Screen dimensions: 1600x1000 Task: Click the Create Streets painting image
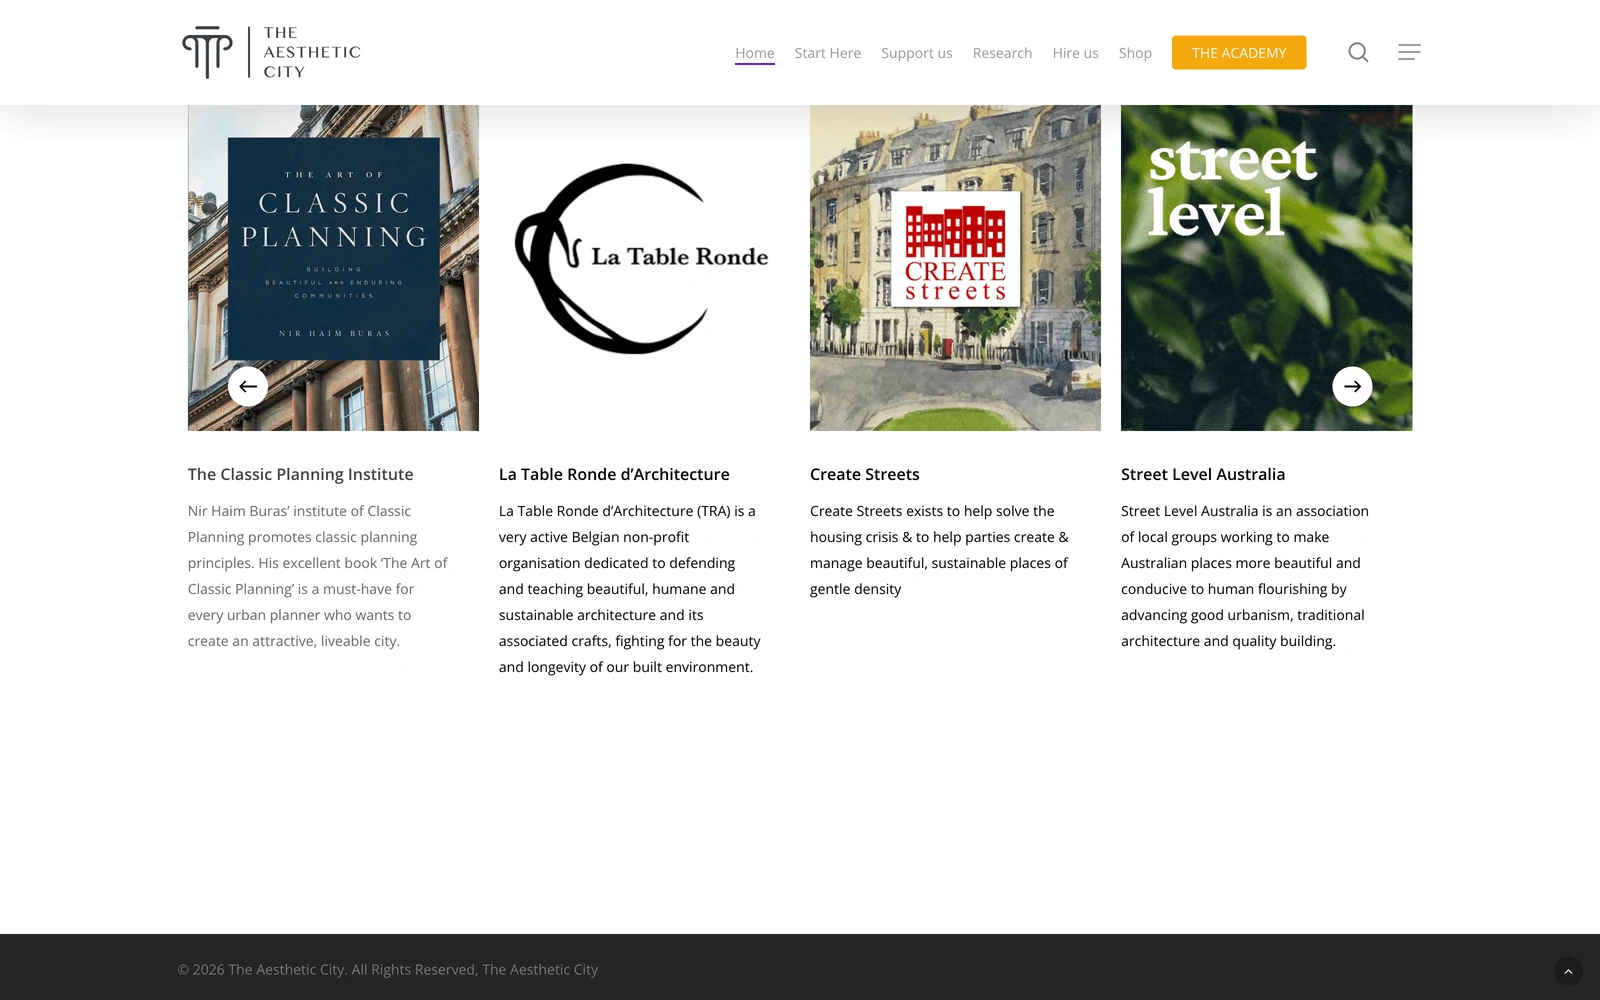point(955,268)
